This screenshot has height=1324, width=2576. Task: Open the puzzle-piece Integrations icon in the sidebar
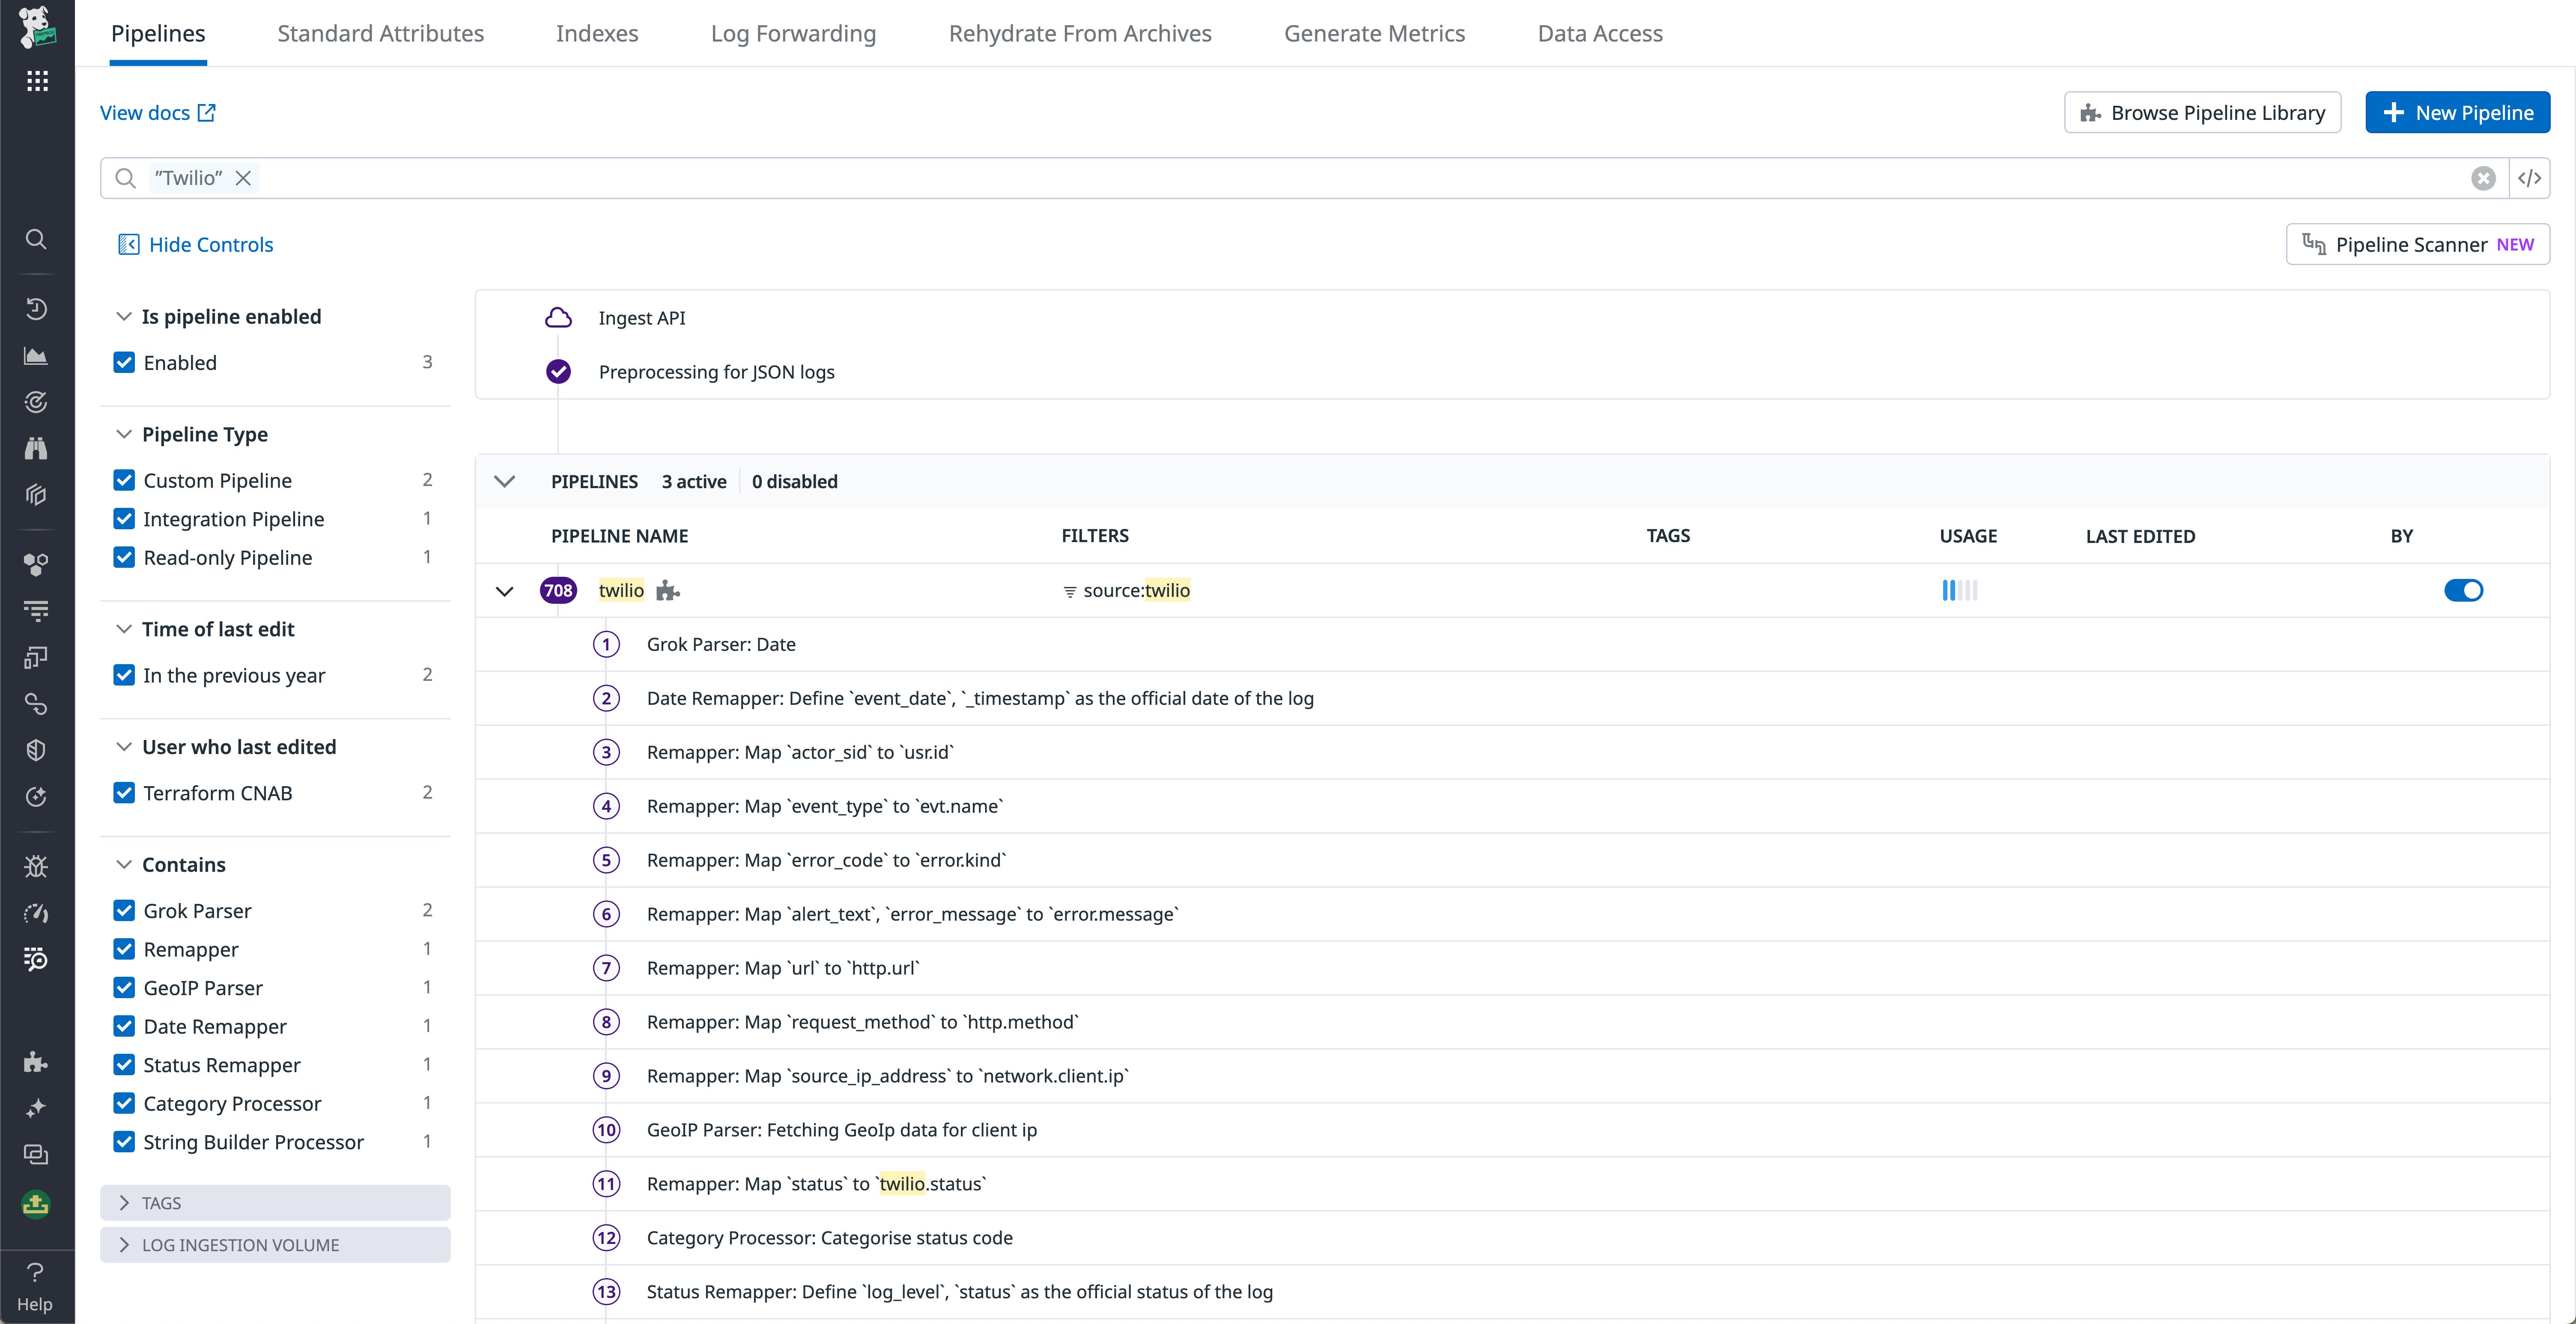click(x=36, y=1062)
